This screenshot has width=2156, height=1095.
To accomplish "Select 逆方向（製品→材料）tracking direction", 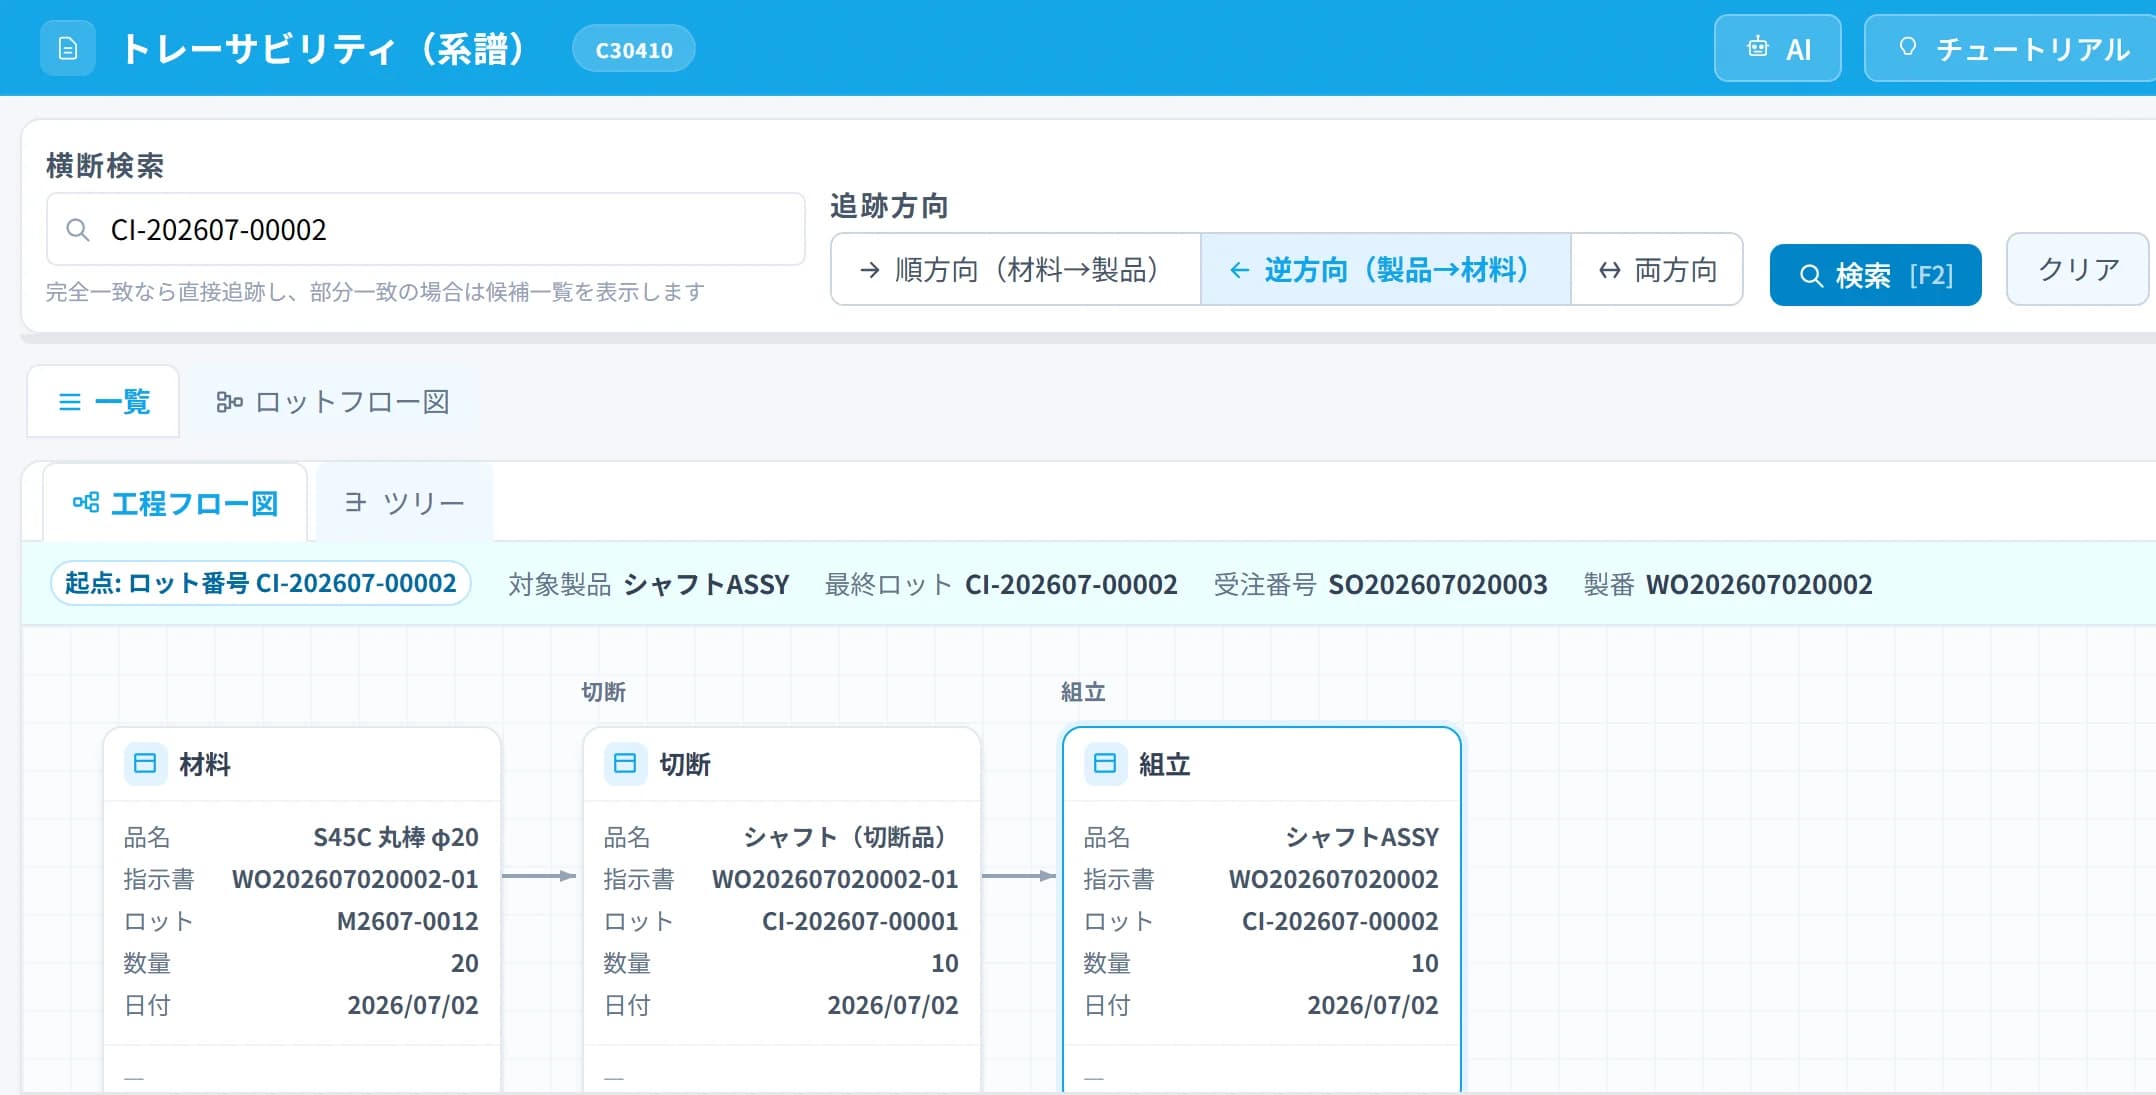I will 1386,270.
